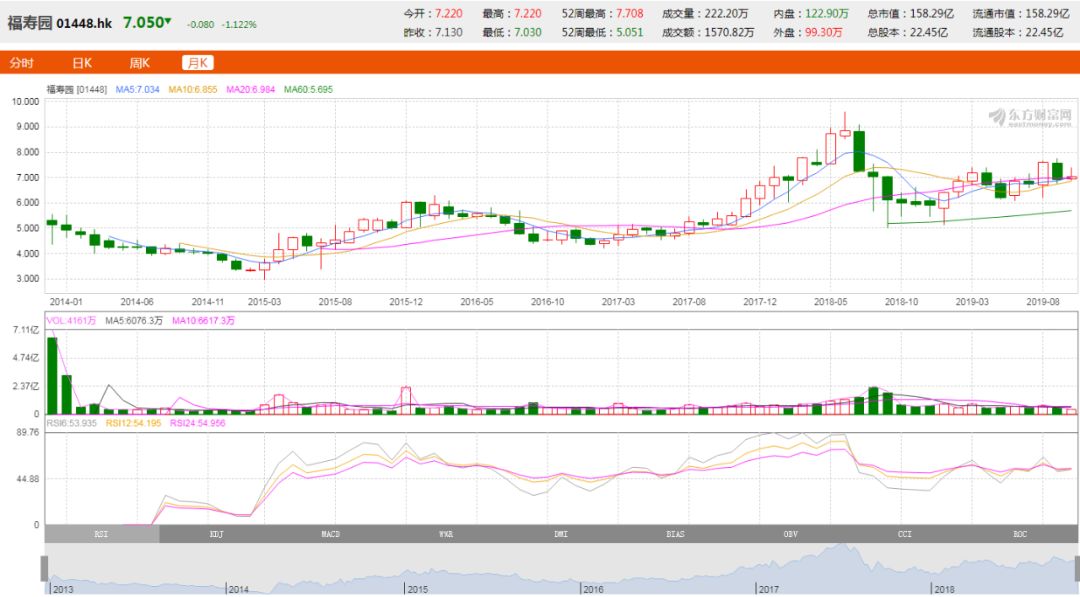The height and width of the screenshot is (597, 1080).
Task: Click the 2017 marker on the overview timeline
Action: pyautogui.click(x=769, y=589)
